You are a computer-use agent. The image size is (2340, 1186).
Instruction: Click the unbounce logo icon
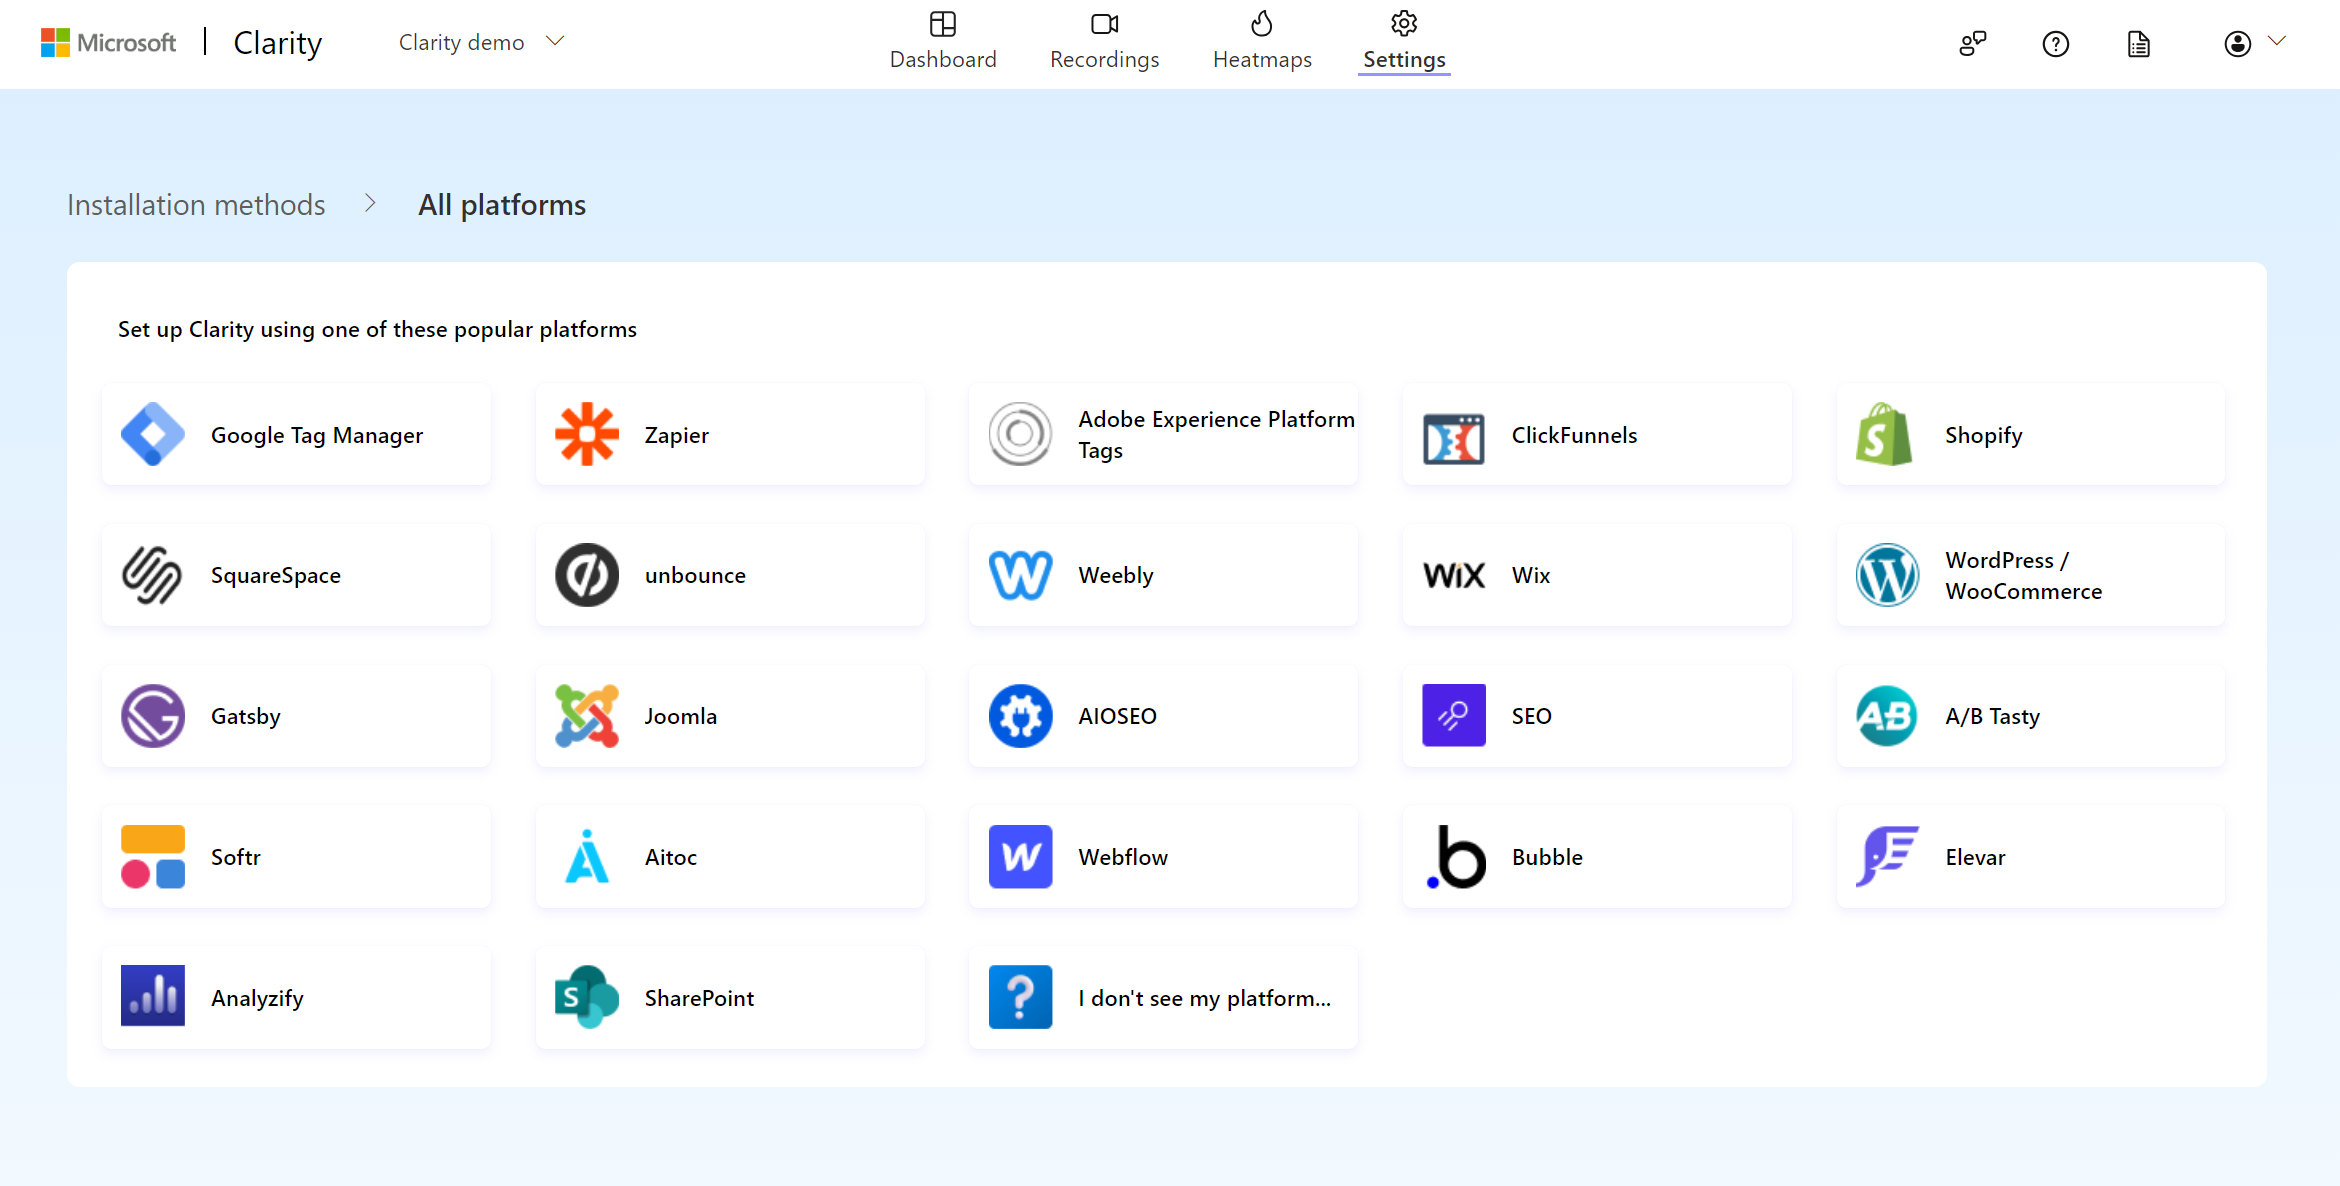click(587, 575)
